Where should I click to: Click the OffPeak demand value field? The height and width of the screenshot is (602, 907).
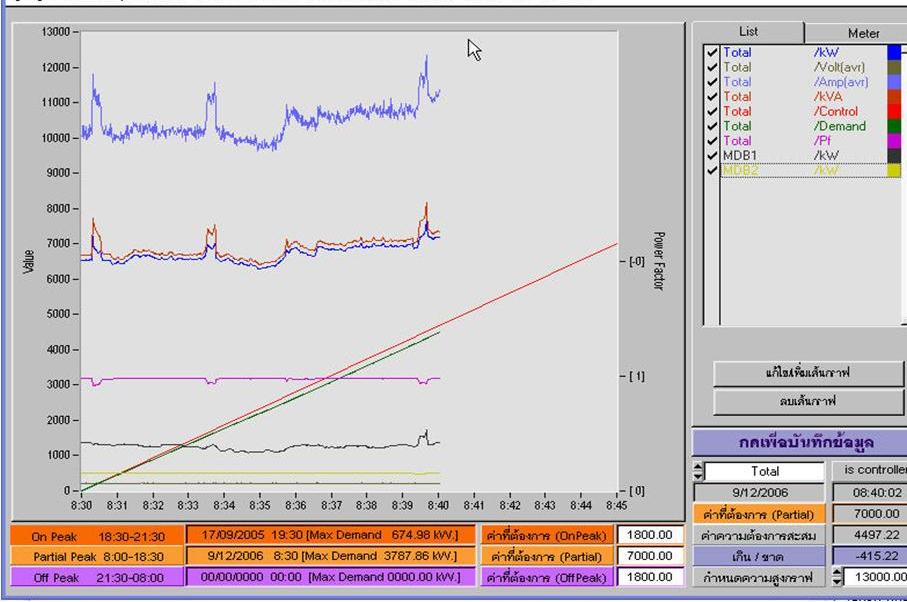pos(648,577)
